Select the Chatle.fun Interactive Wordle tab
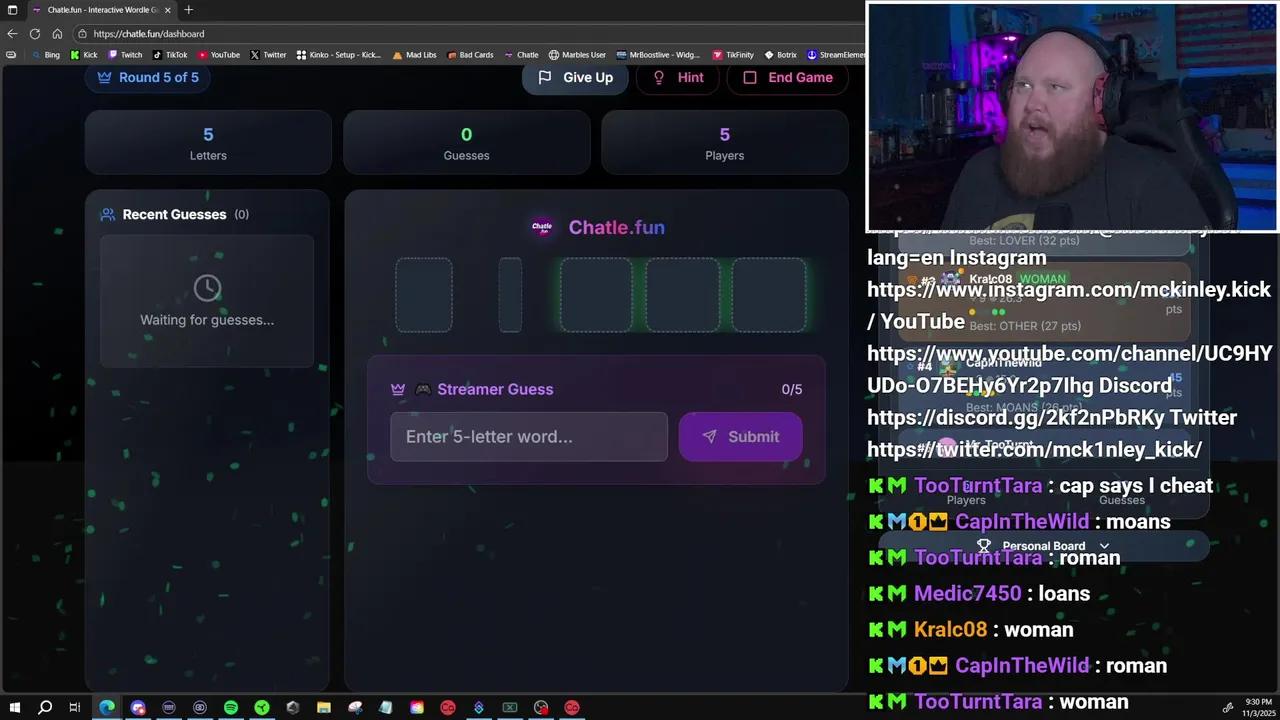The image size is (1280, 720). click(100, 10)
